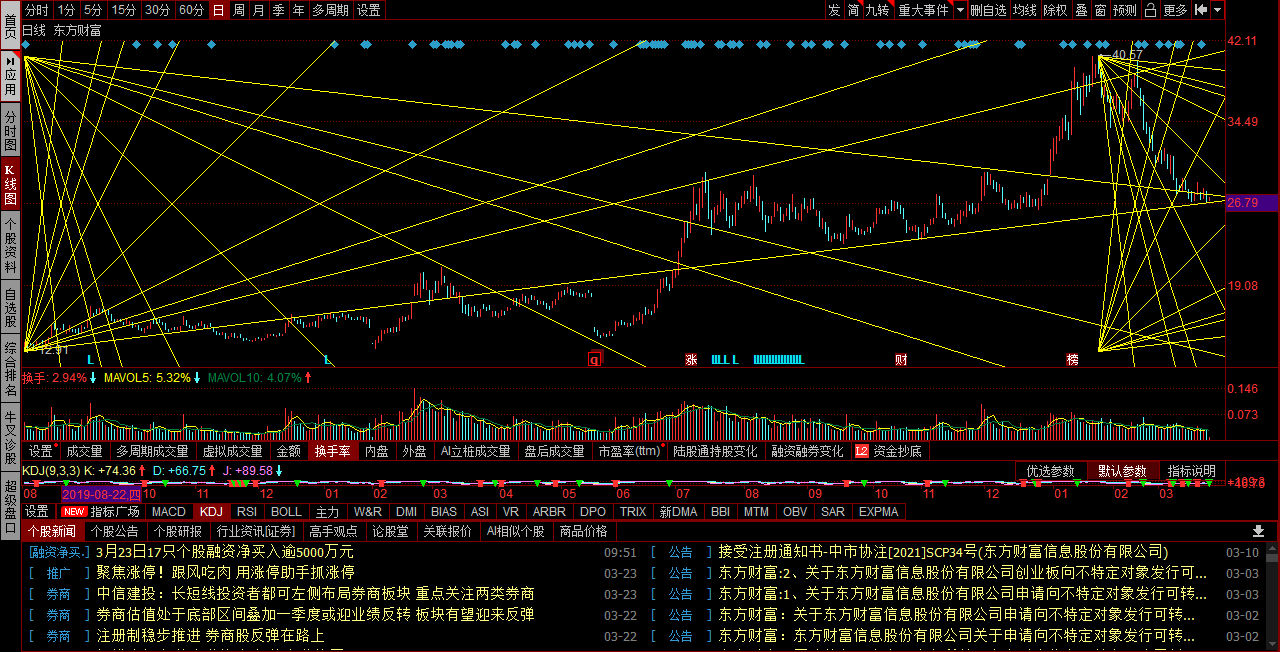The width and height of the screenshot is (1280, 652).
Task: Click the collapse-panel arrow icon beside 更多
Action: point(1199,10)
